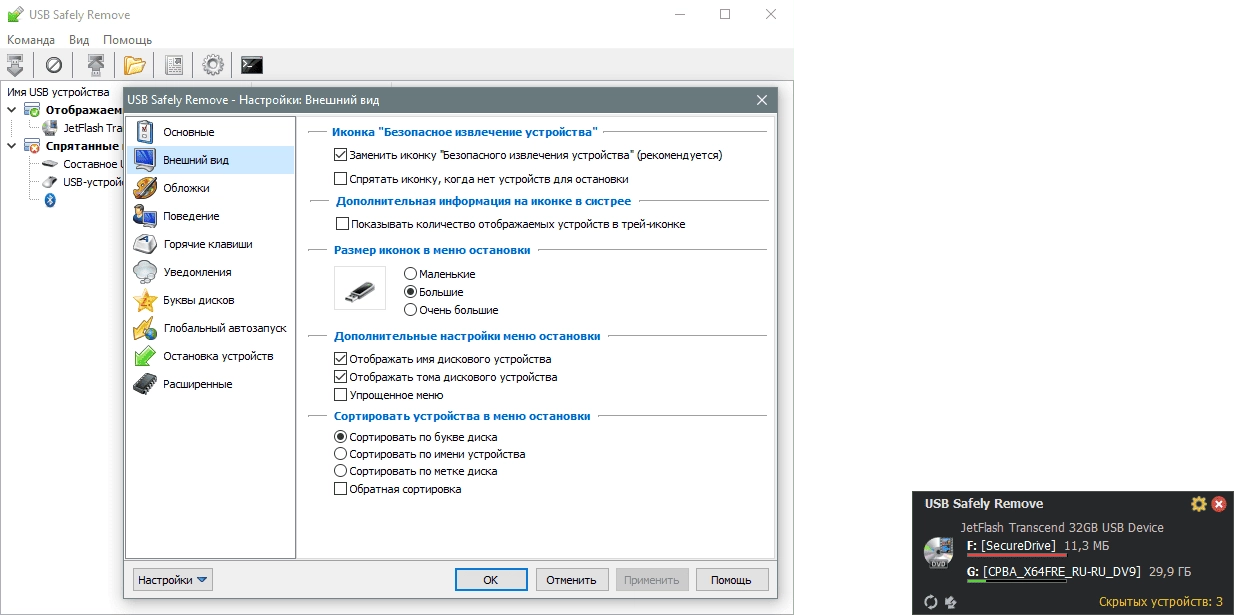This screenshot has width=1234, height=615.
Task: Select the Bluetooth device icon in hidden devices
Action: point(50,200)
